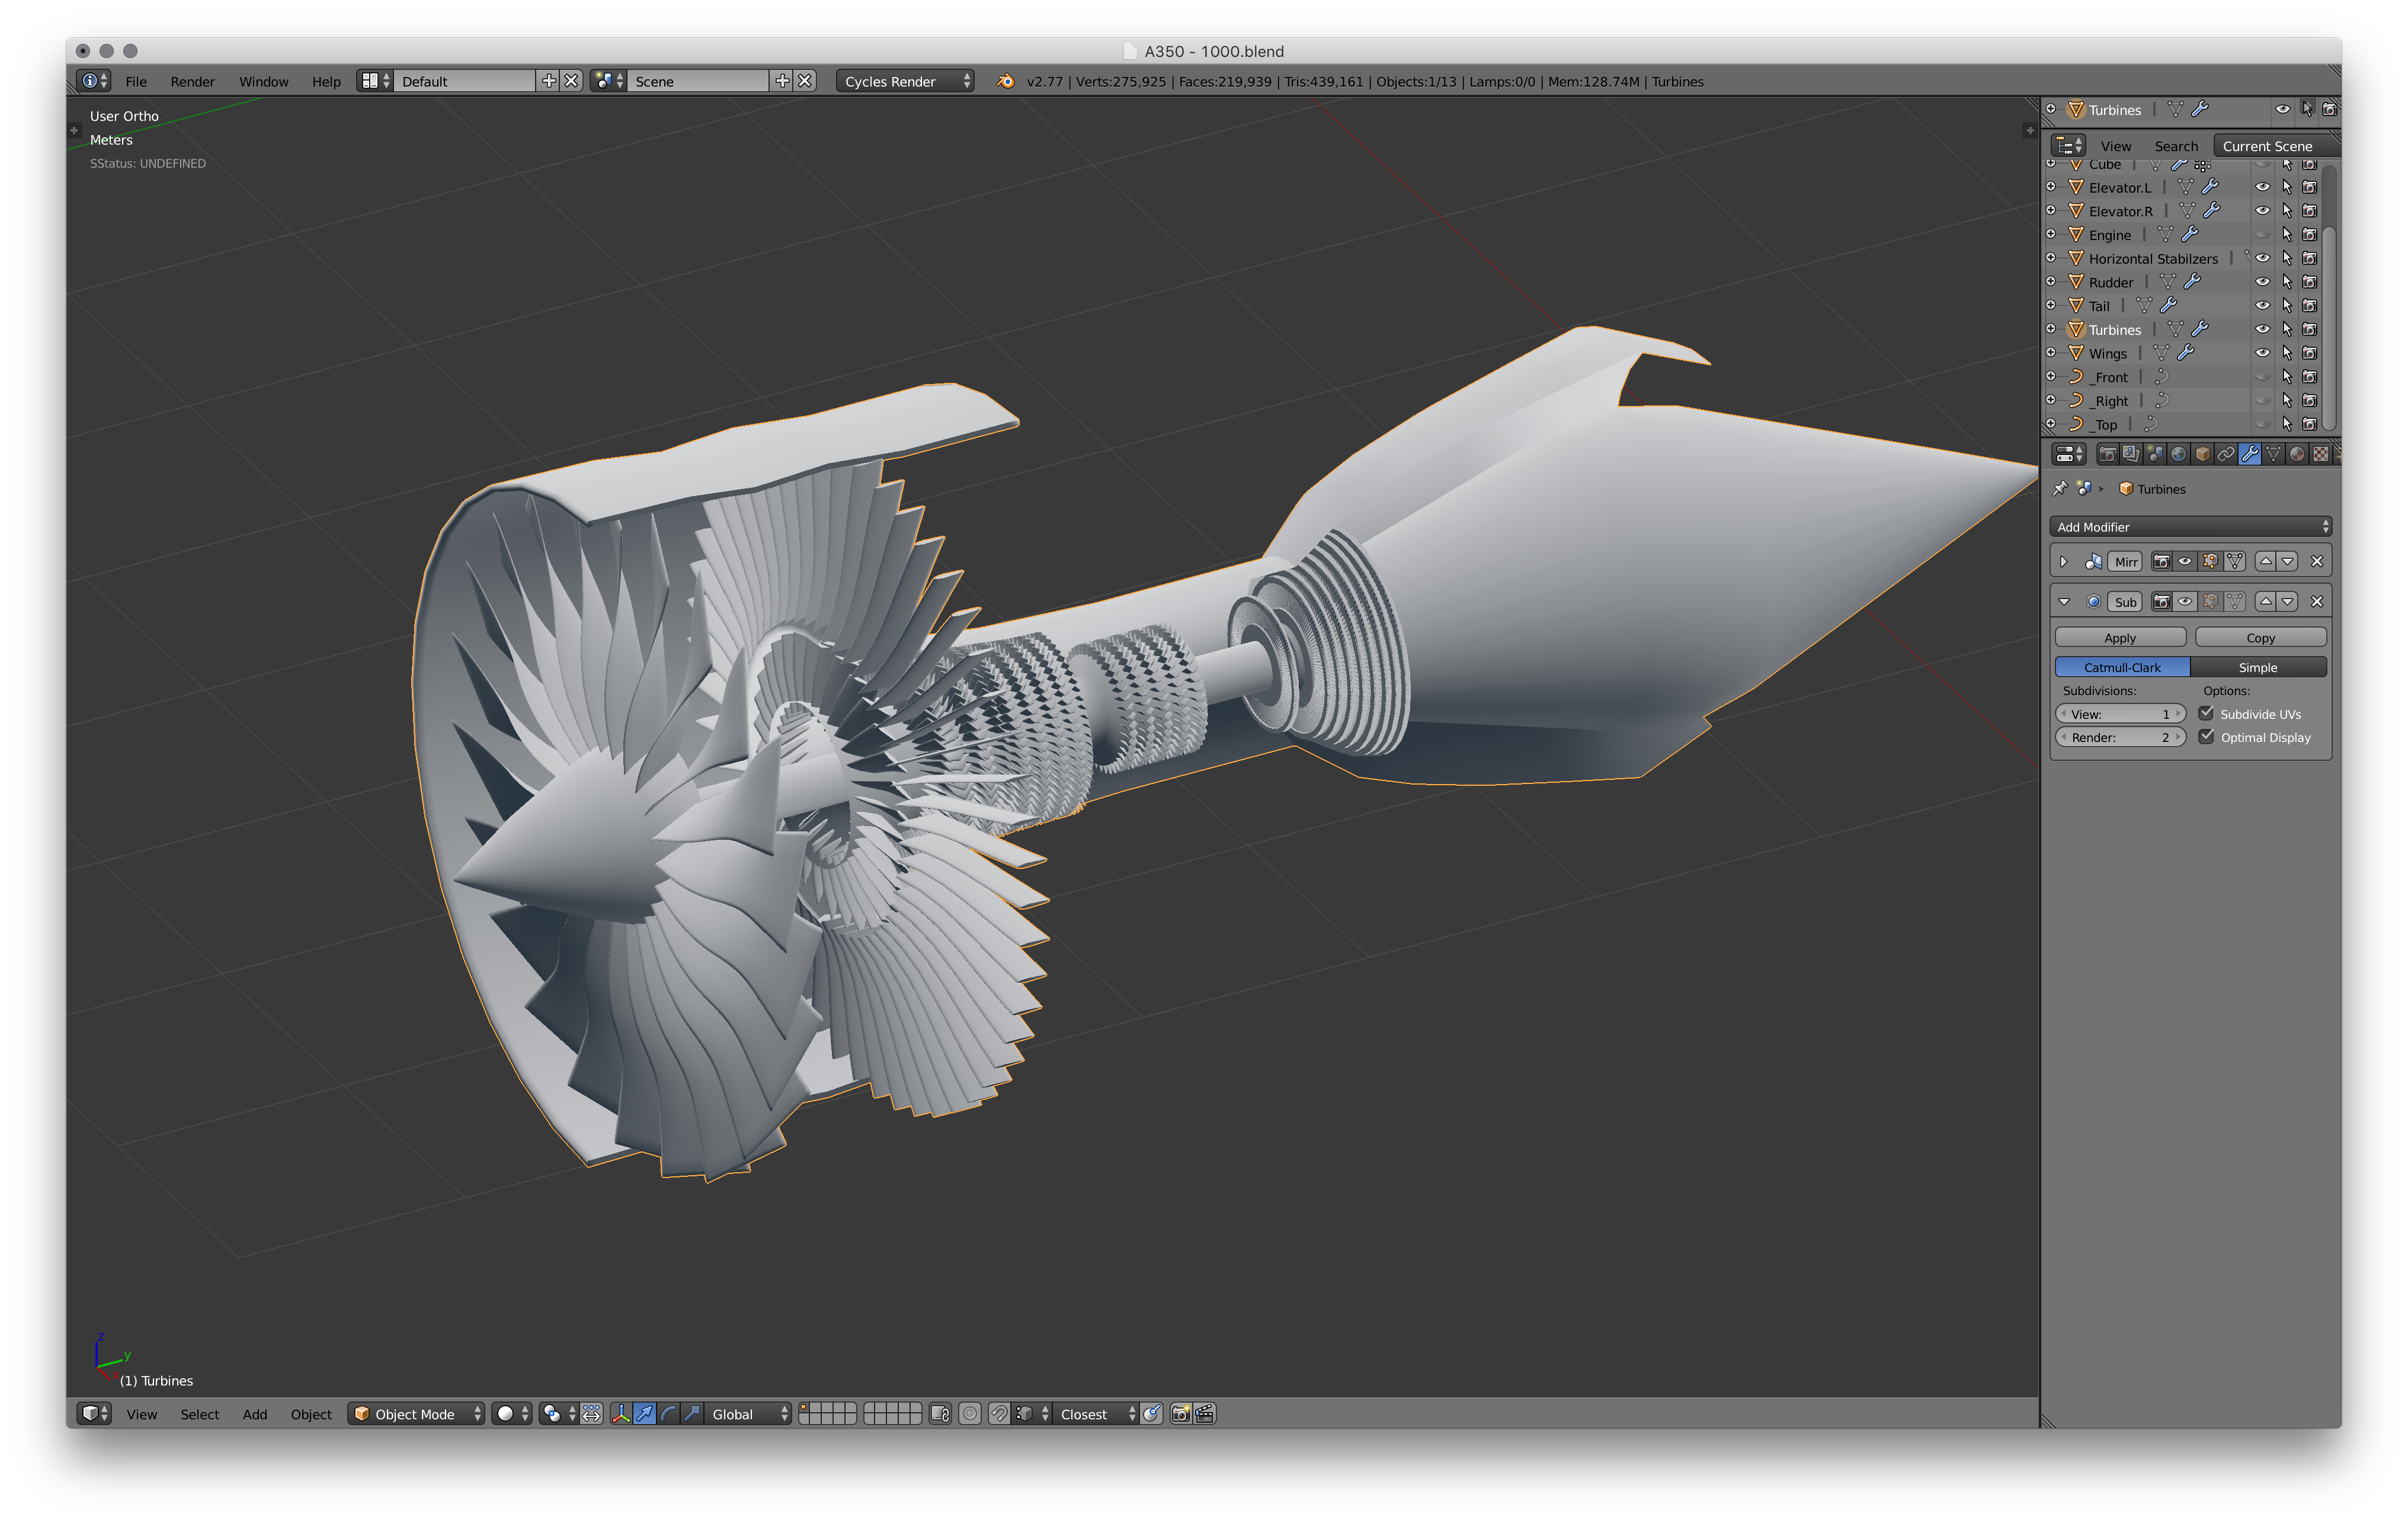Screen dimensions: 2408x1523
Task: Click the View subdivisions value field
Action: tap(2120, 713)
